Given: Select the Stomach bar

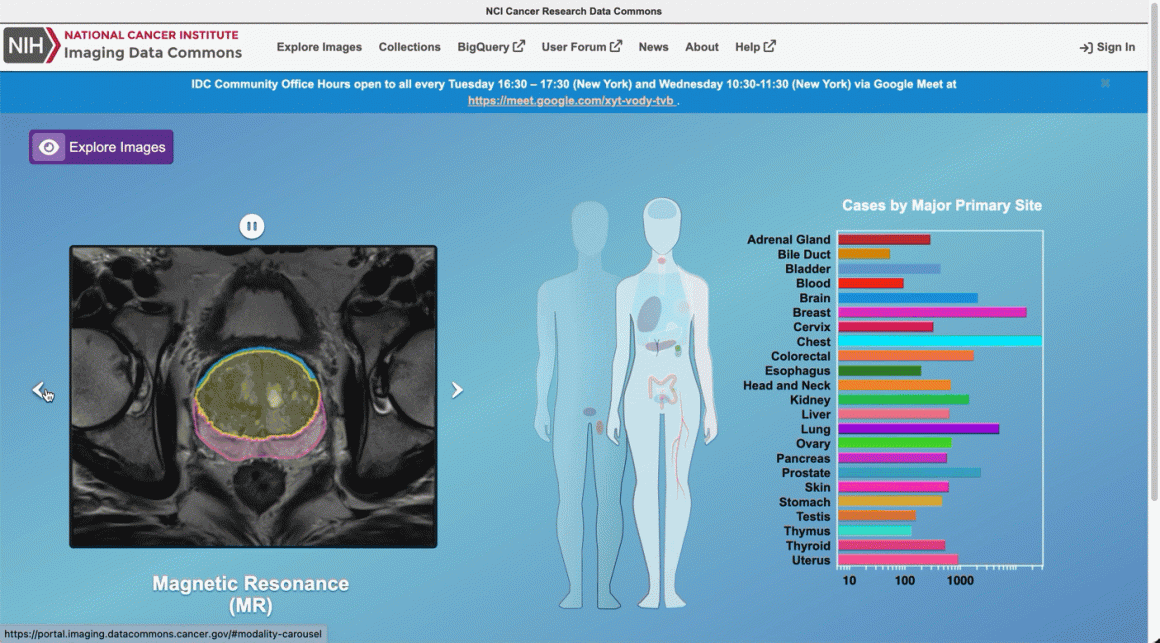Looking at the screenshot, I should click(x=890, y=502).
